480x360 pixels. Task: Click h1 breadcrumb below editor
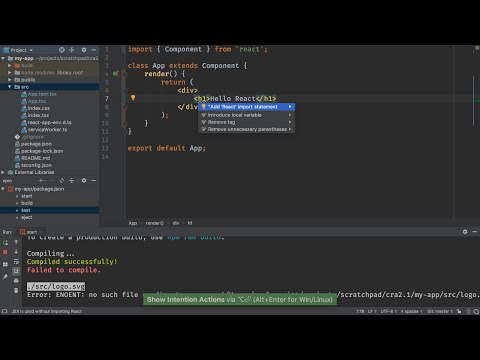tap(190, 223)
